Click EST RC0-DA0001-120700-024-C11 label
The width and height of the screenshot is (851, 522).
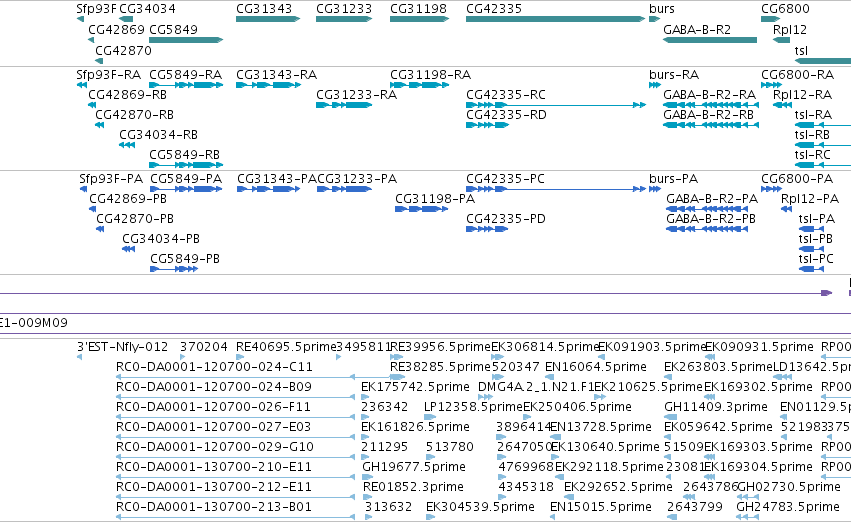click(214, 367)
